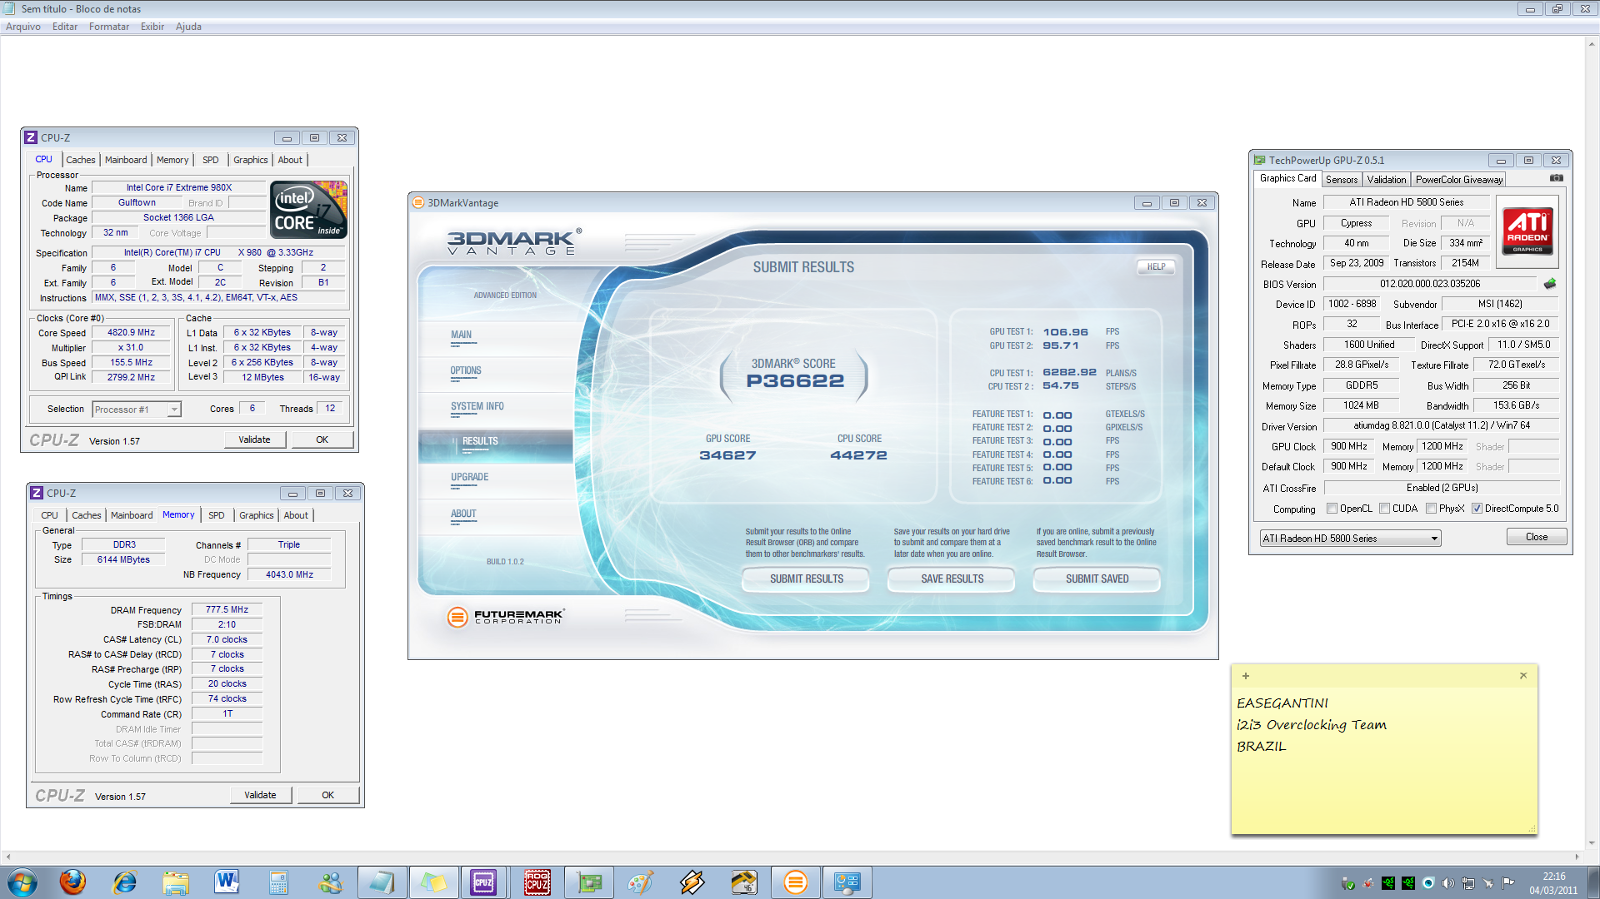Take screenshot using GPU-Z camera icon
Image resolution: width=1600 pixels, height=899 pixels.
(x=1556, y=178)
